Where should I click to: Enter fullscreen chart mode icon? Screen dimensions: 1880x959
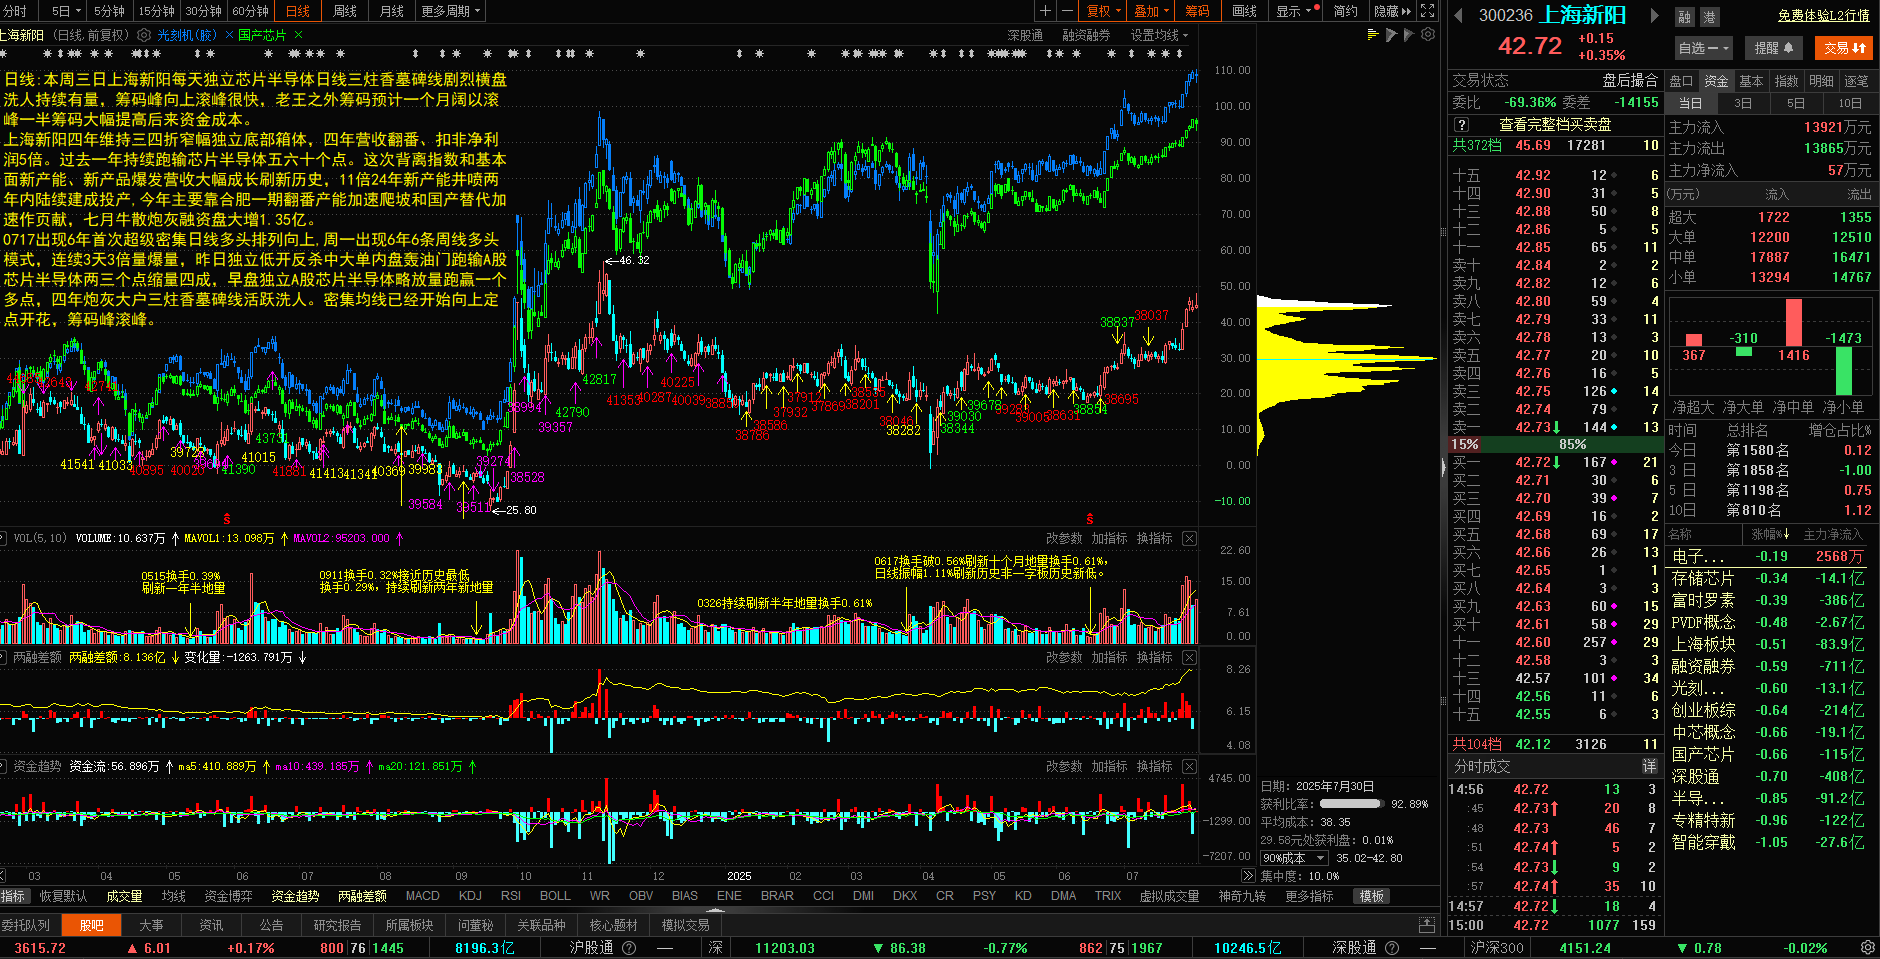click(1428, 11)
